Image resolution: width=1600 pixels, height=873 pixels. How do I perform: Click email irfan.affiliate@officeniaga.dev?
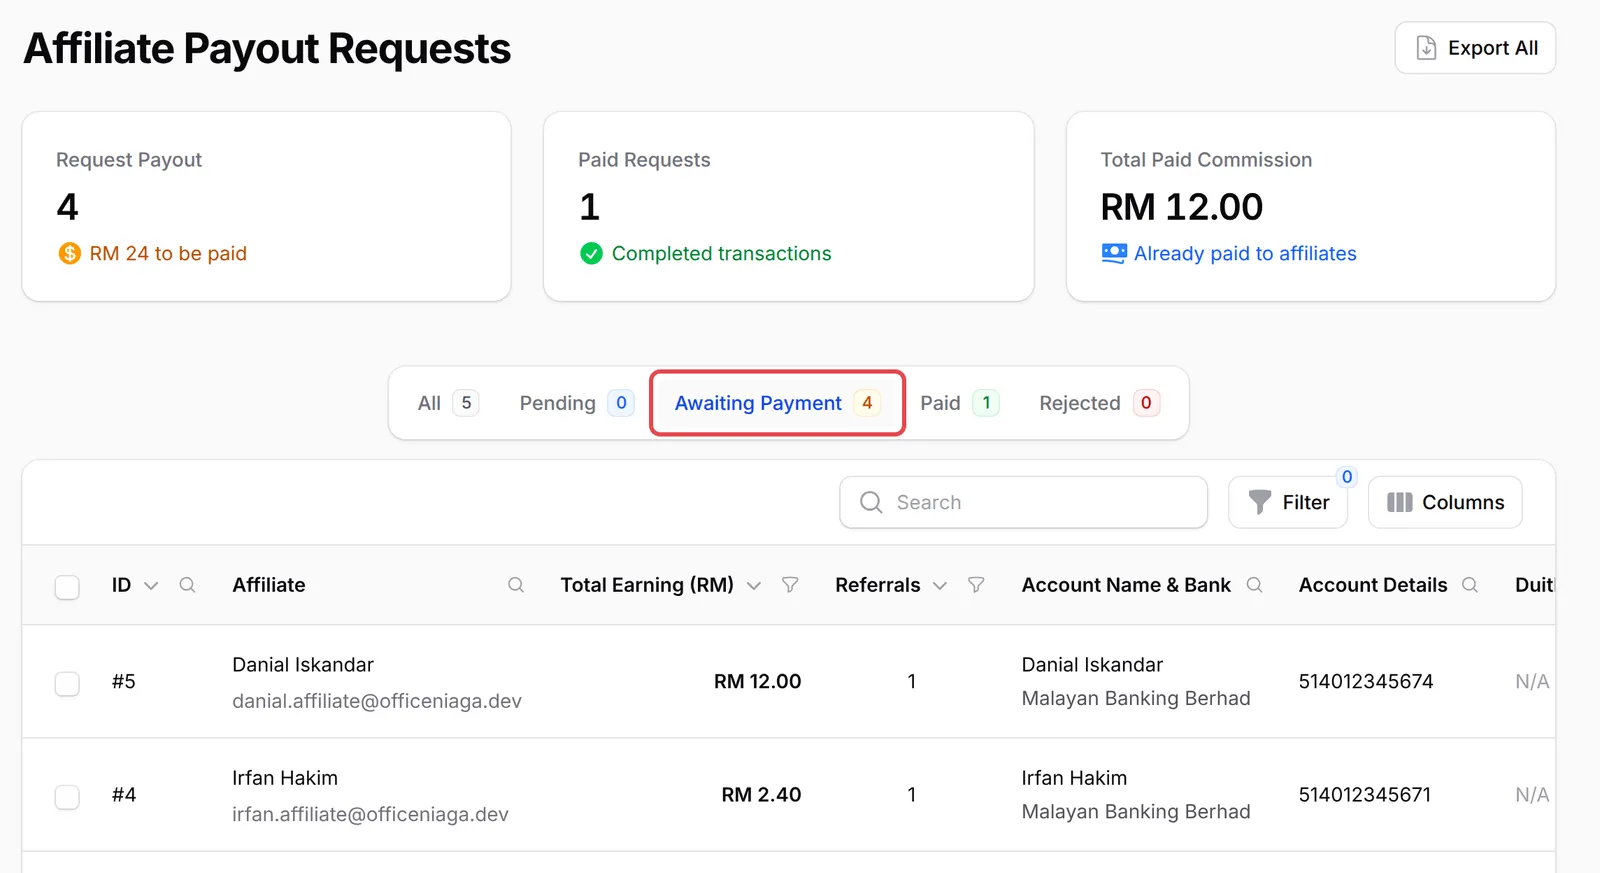(370, 814)
